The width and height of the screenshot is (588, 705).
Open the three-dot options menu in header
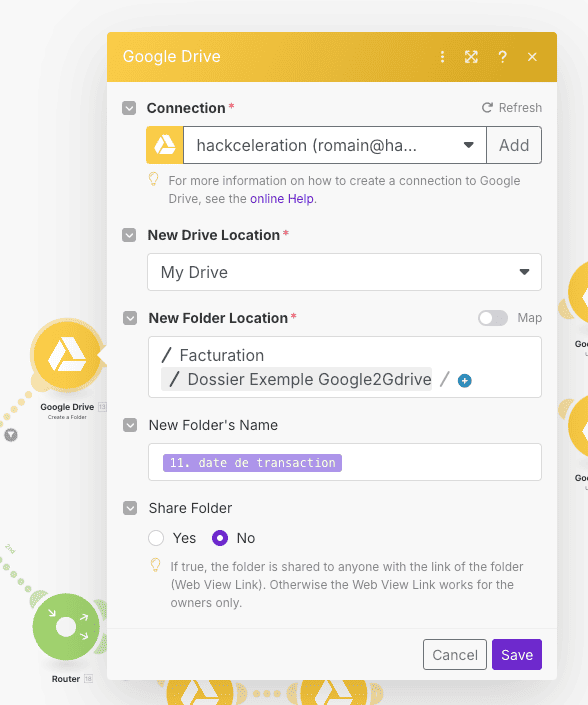(442, 57)
